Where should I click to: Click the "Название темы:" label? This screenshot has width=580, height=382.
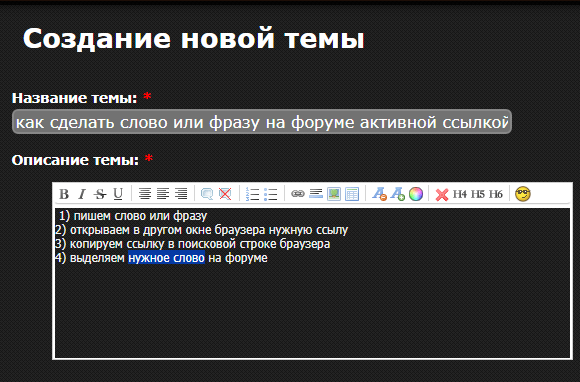click(x=74, y=98)
